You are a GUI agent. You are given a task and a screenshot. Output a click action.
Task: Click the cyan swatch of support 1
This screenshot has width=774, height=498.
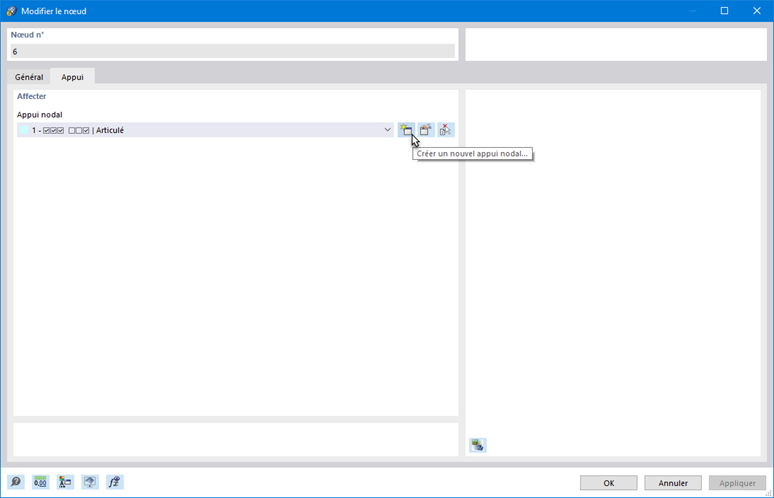pos(24,130)
